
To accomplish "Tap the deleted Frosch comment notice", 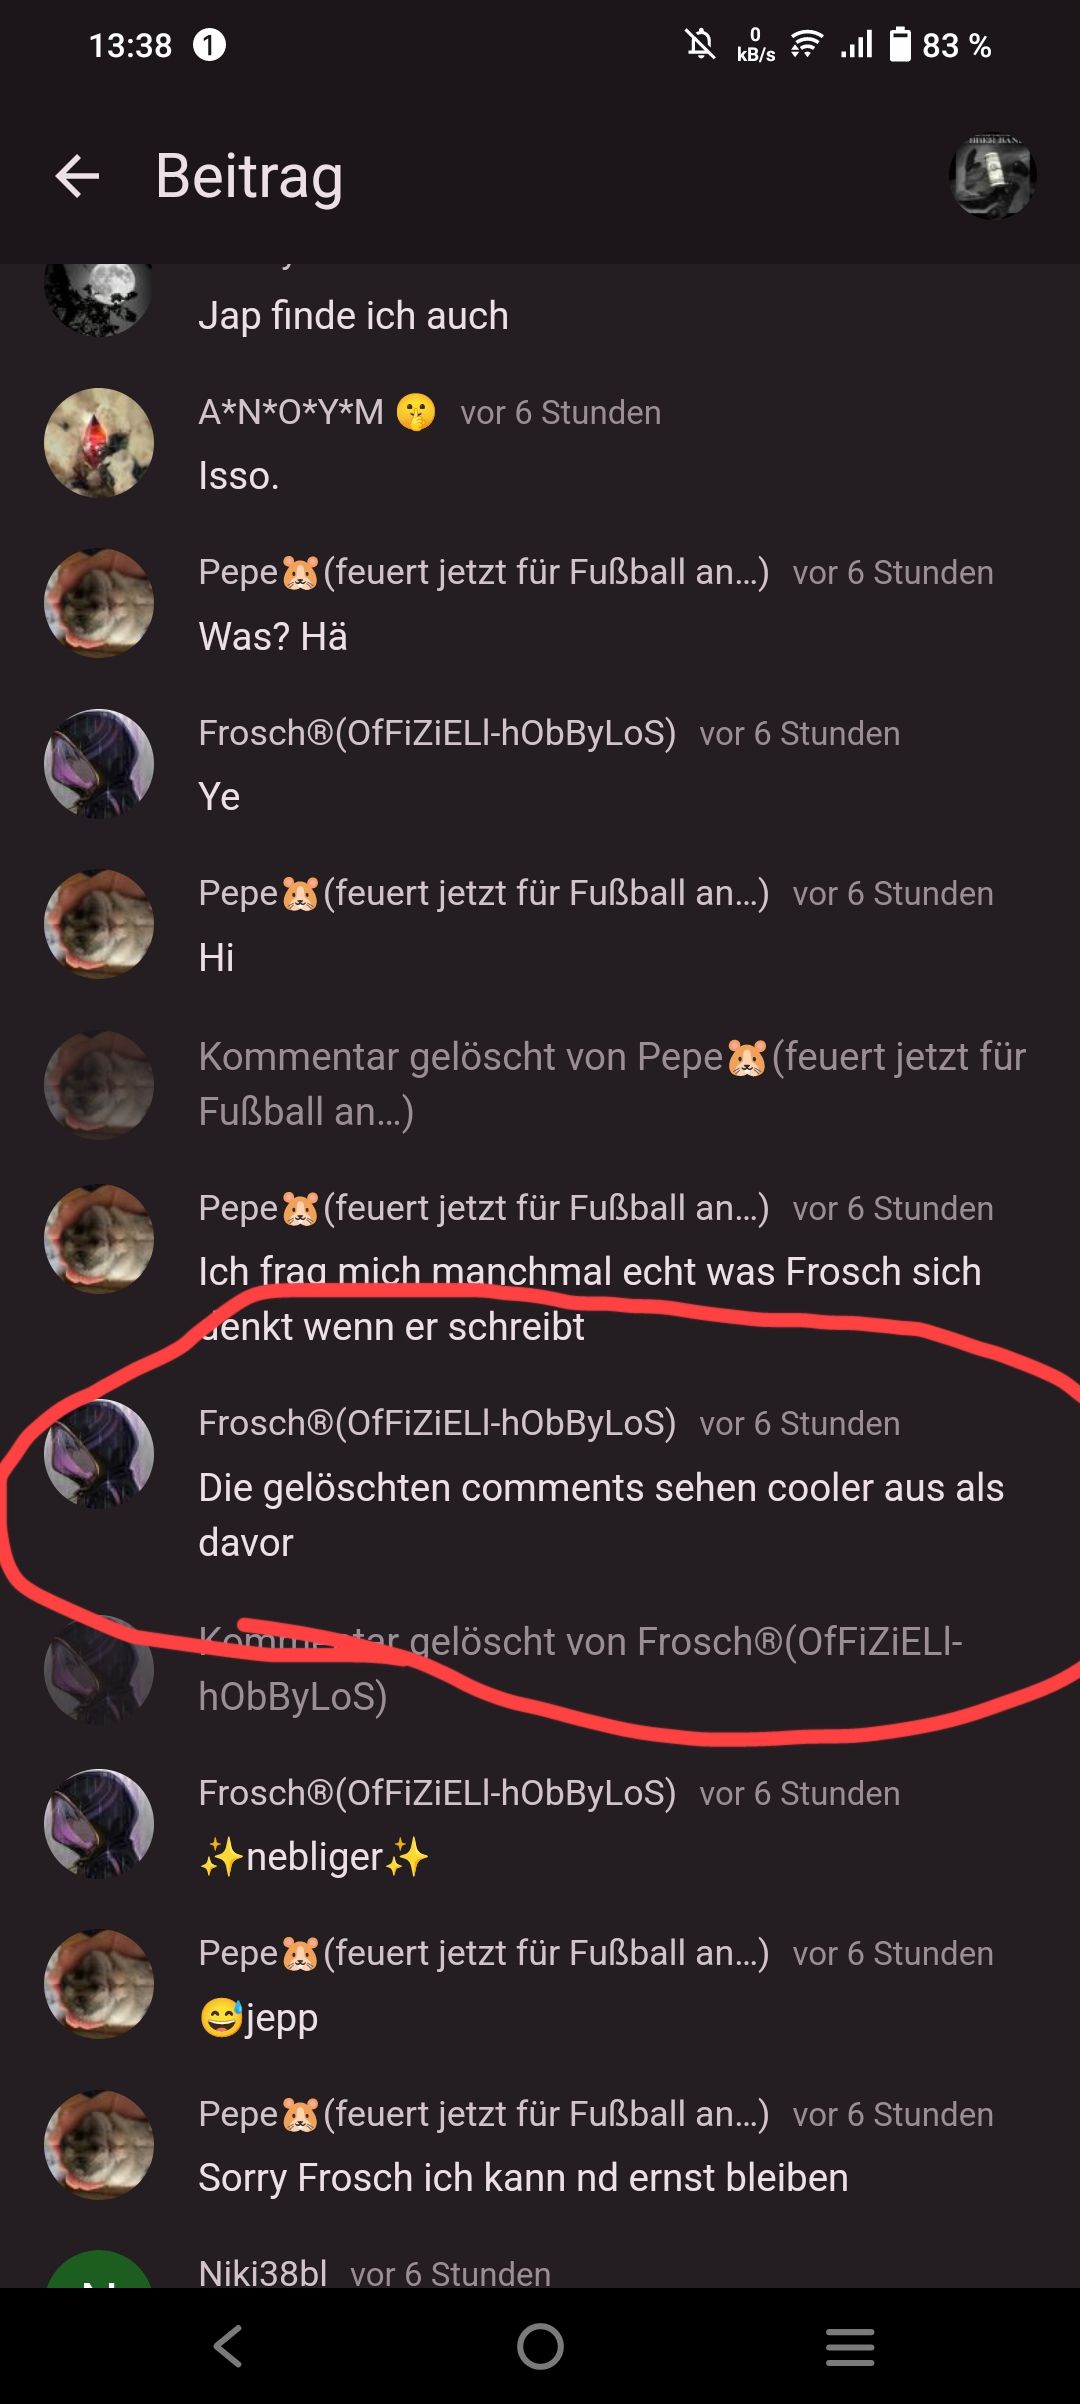I will (580, 1669).
